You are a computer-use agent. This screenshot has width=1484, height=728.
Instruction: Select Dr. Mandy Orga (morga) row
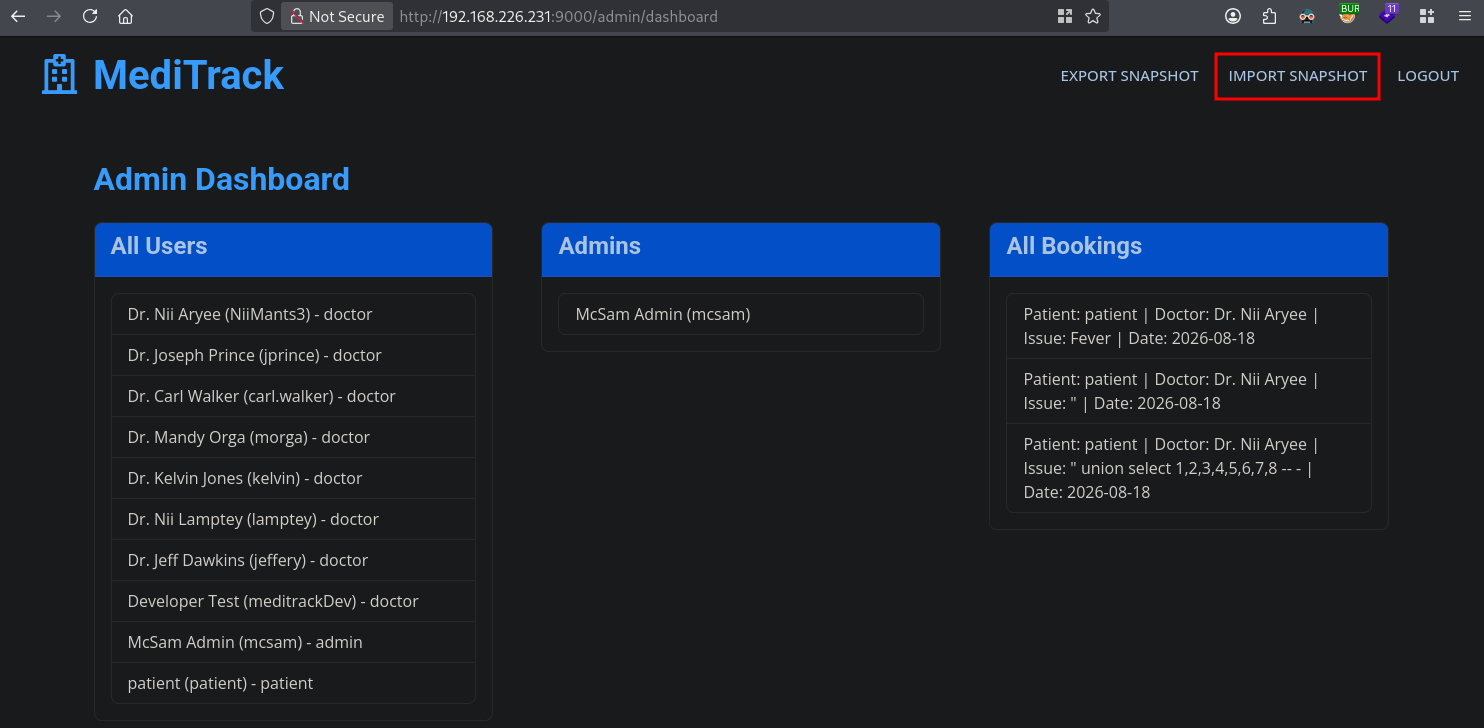click(x=293, y=437)
